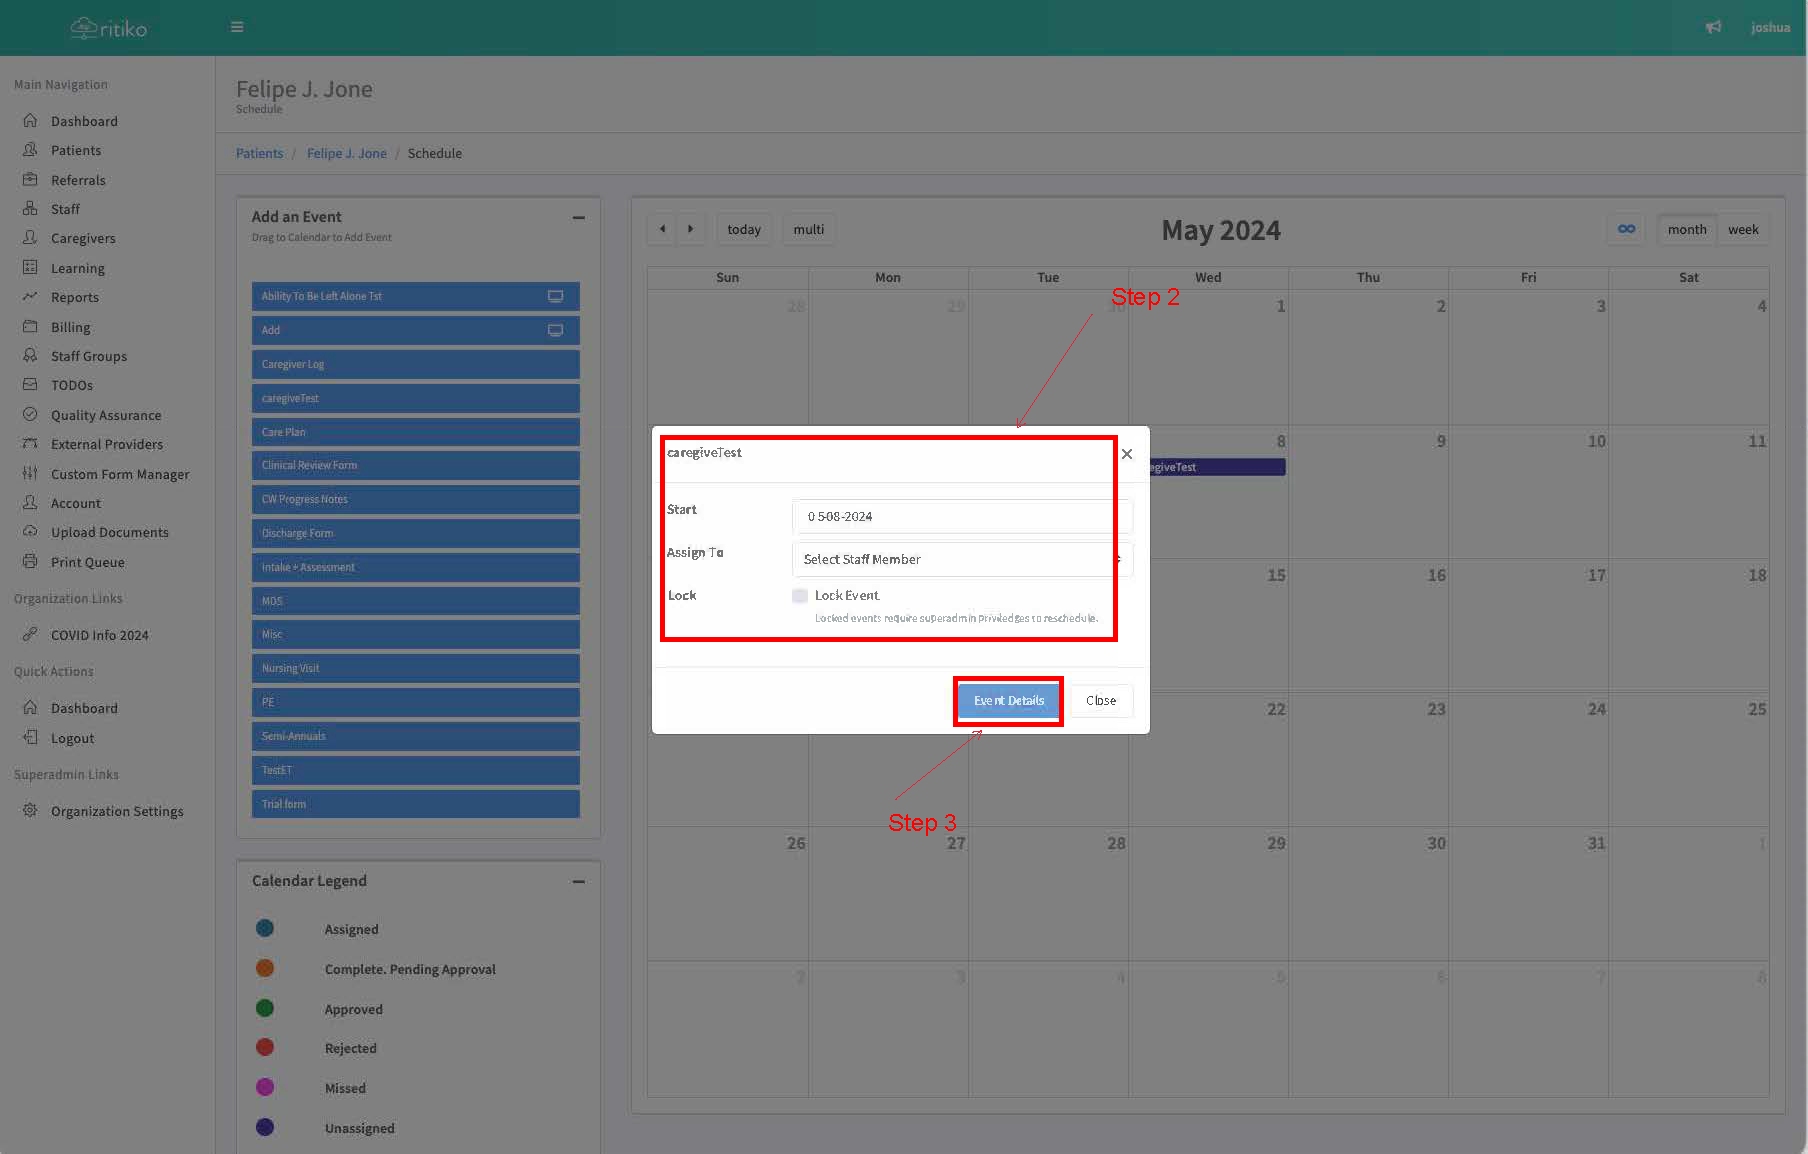Close the caregiveTest dialog with X
This screenshot has width=1808, height=1154.
(x=1127, y=454)
